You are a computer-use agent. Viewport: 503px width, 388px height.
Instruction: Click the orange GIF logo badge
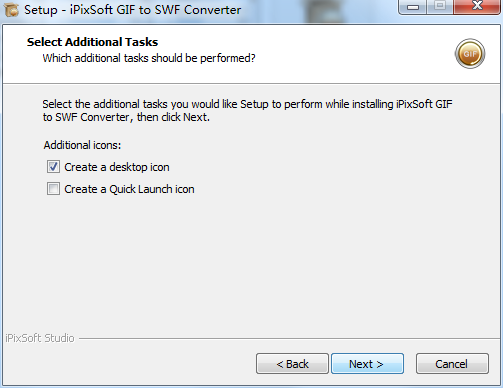[470, 54]
